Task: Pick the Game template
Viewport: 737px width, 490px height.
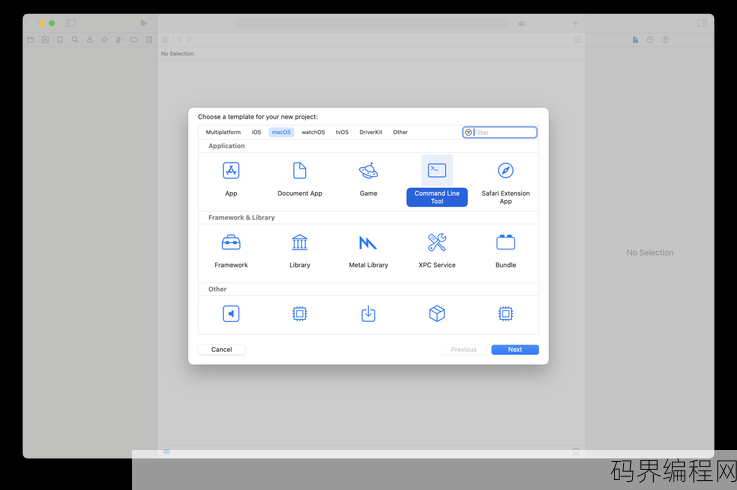Action: point(368,171)
